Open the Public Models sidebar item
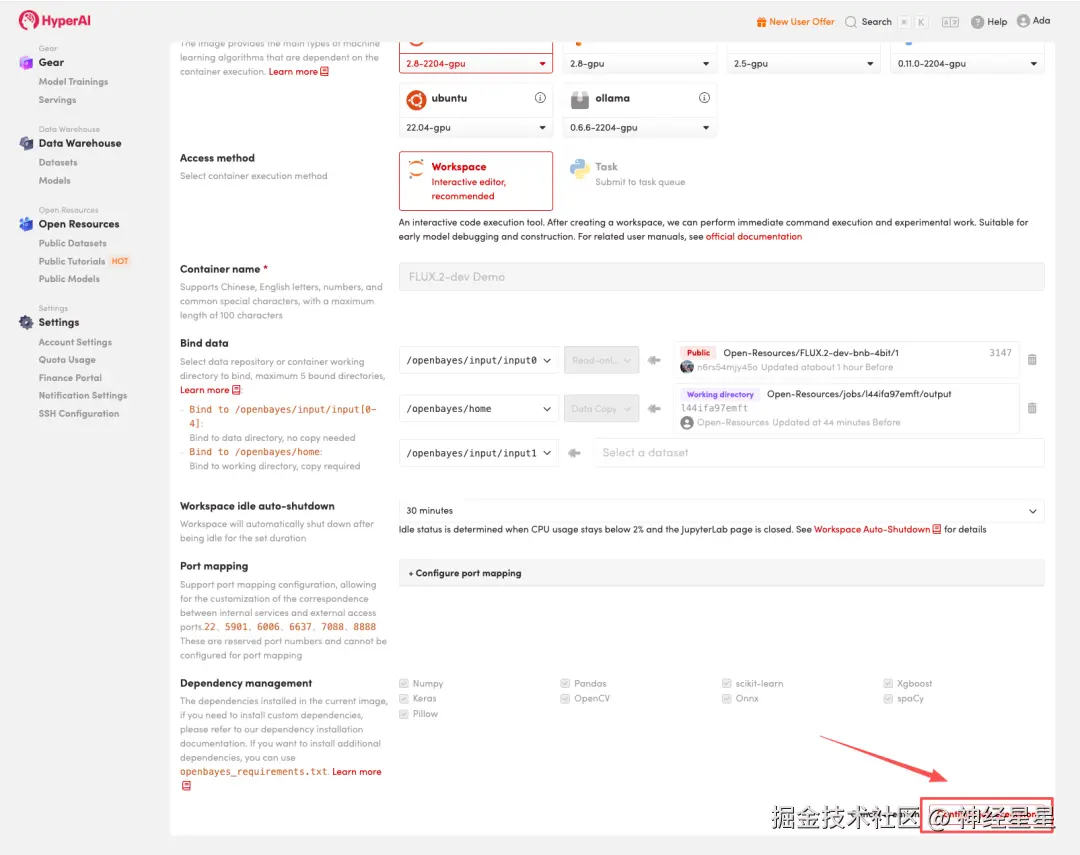This screenshot has width=1080, height=855. click(x=69, y=279)
